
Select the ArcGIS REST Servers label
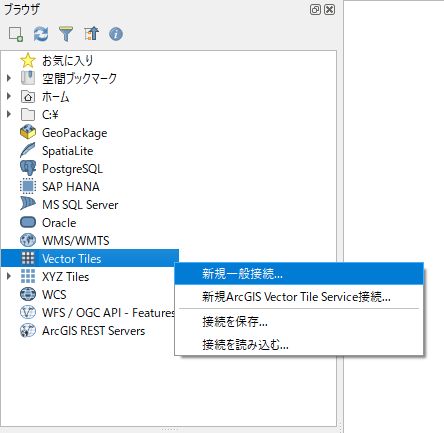click(x=93, y=331)
